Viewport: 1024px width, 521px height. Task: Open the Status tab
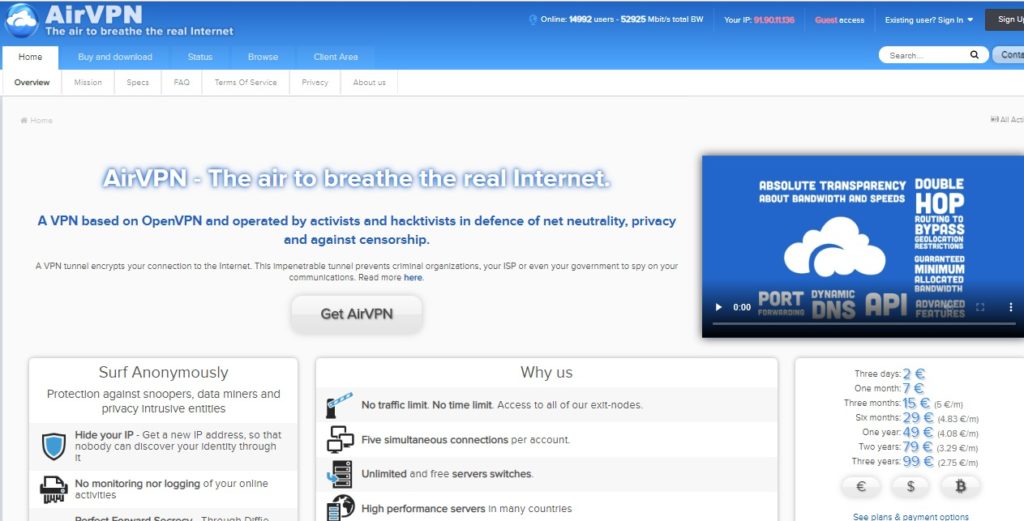click(200, 57)
